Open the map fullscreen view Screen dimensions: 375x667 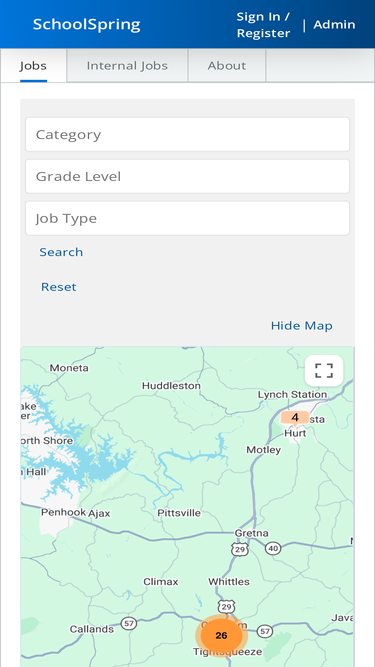(x=324, y=371)
